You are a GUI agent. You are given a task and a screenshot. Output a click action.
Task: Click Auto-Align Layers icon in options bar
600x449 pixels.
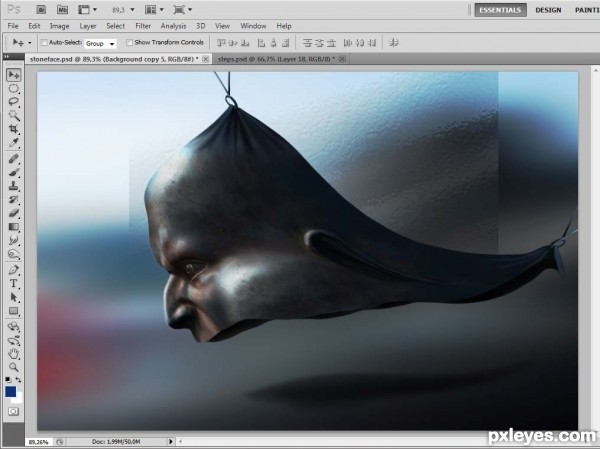tap(393, 42)
